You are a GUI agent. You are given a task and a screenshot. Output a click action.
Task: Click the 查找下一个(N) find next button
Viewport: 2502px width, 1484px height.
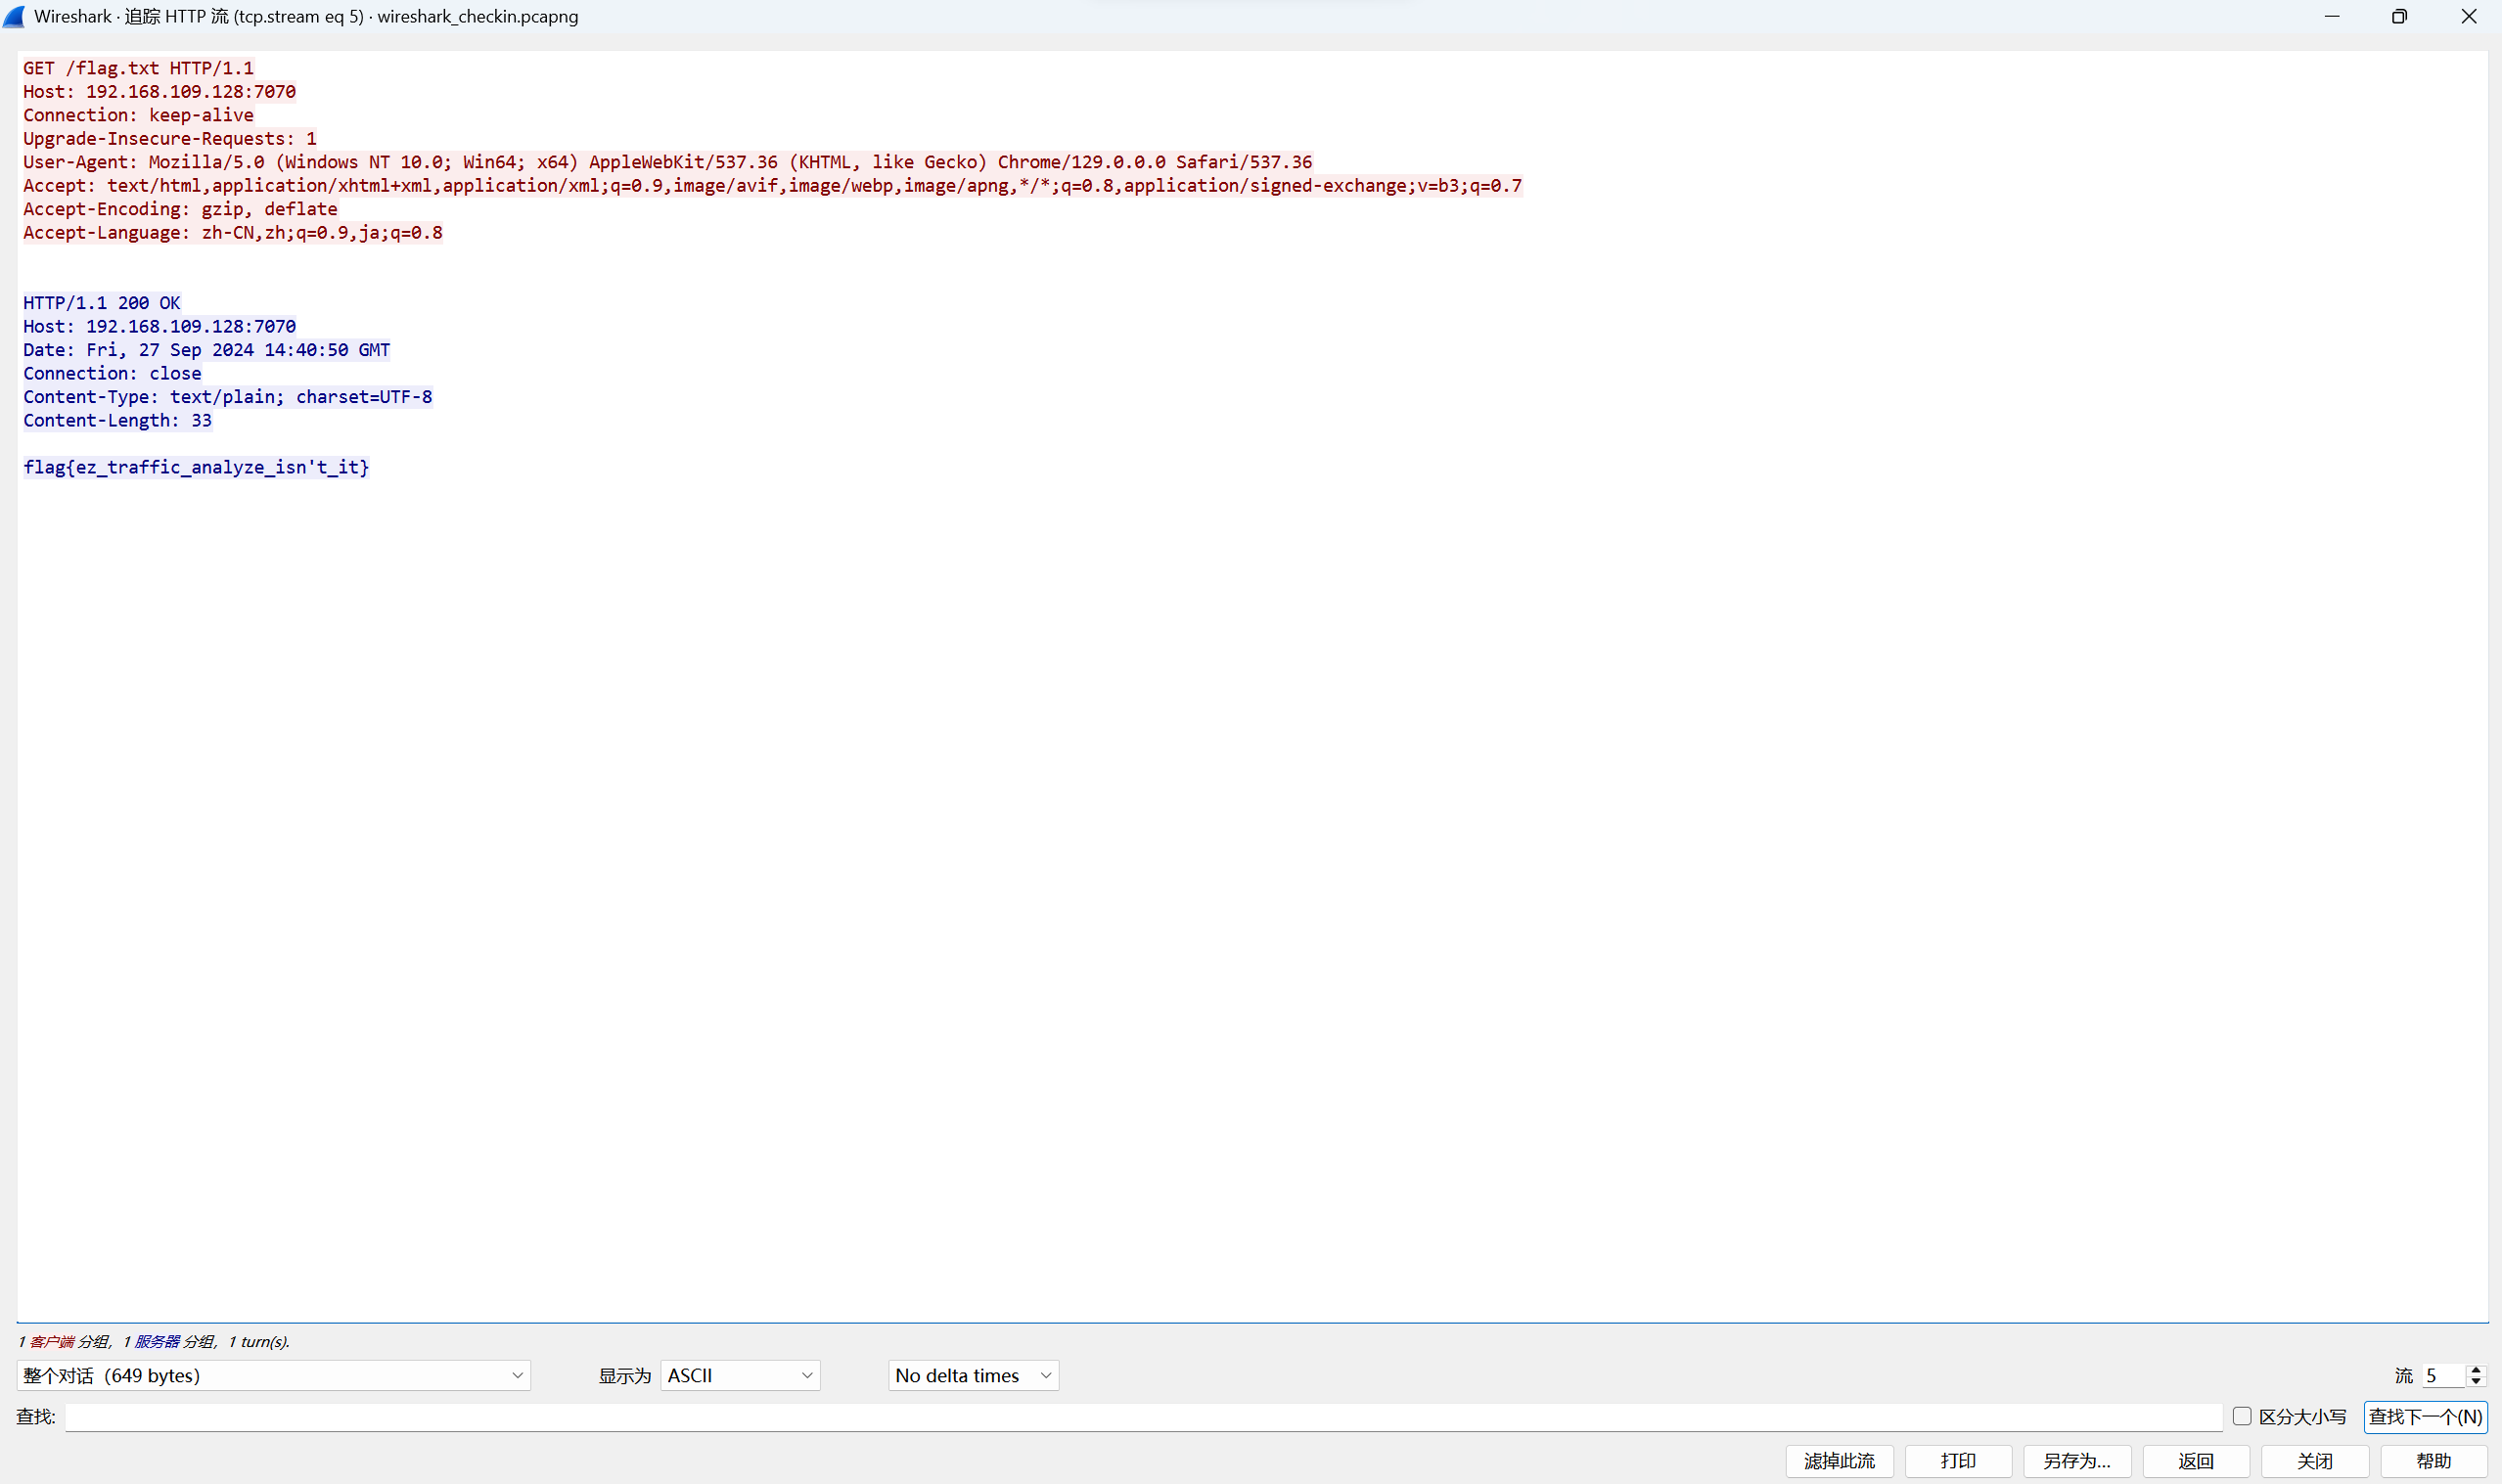[2425, 1416]
